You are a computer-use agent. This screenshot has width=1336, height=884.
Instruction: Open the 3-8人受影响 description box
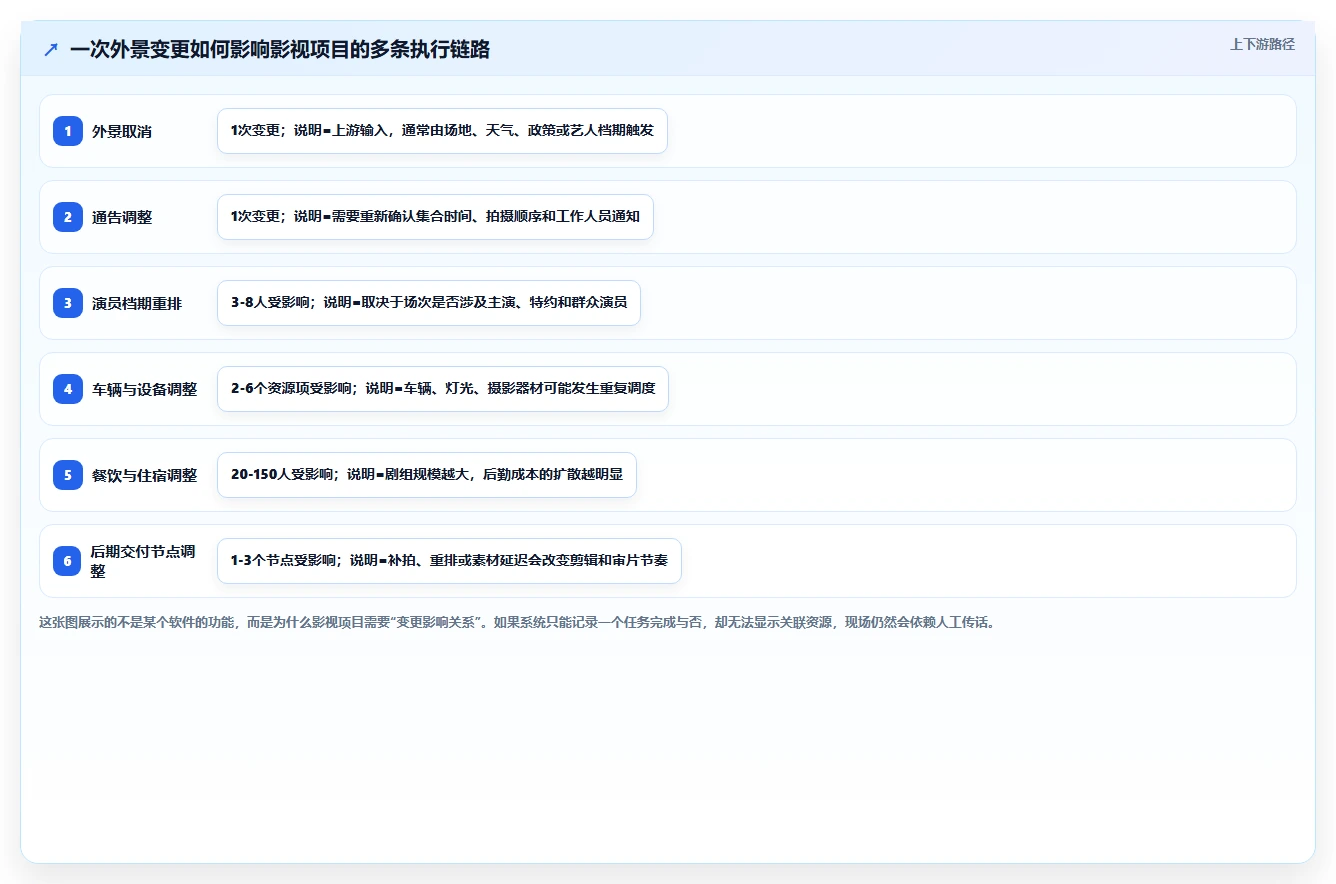(429, 303)
